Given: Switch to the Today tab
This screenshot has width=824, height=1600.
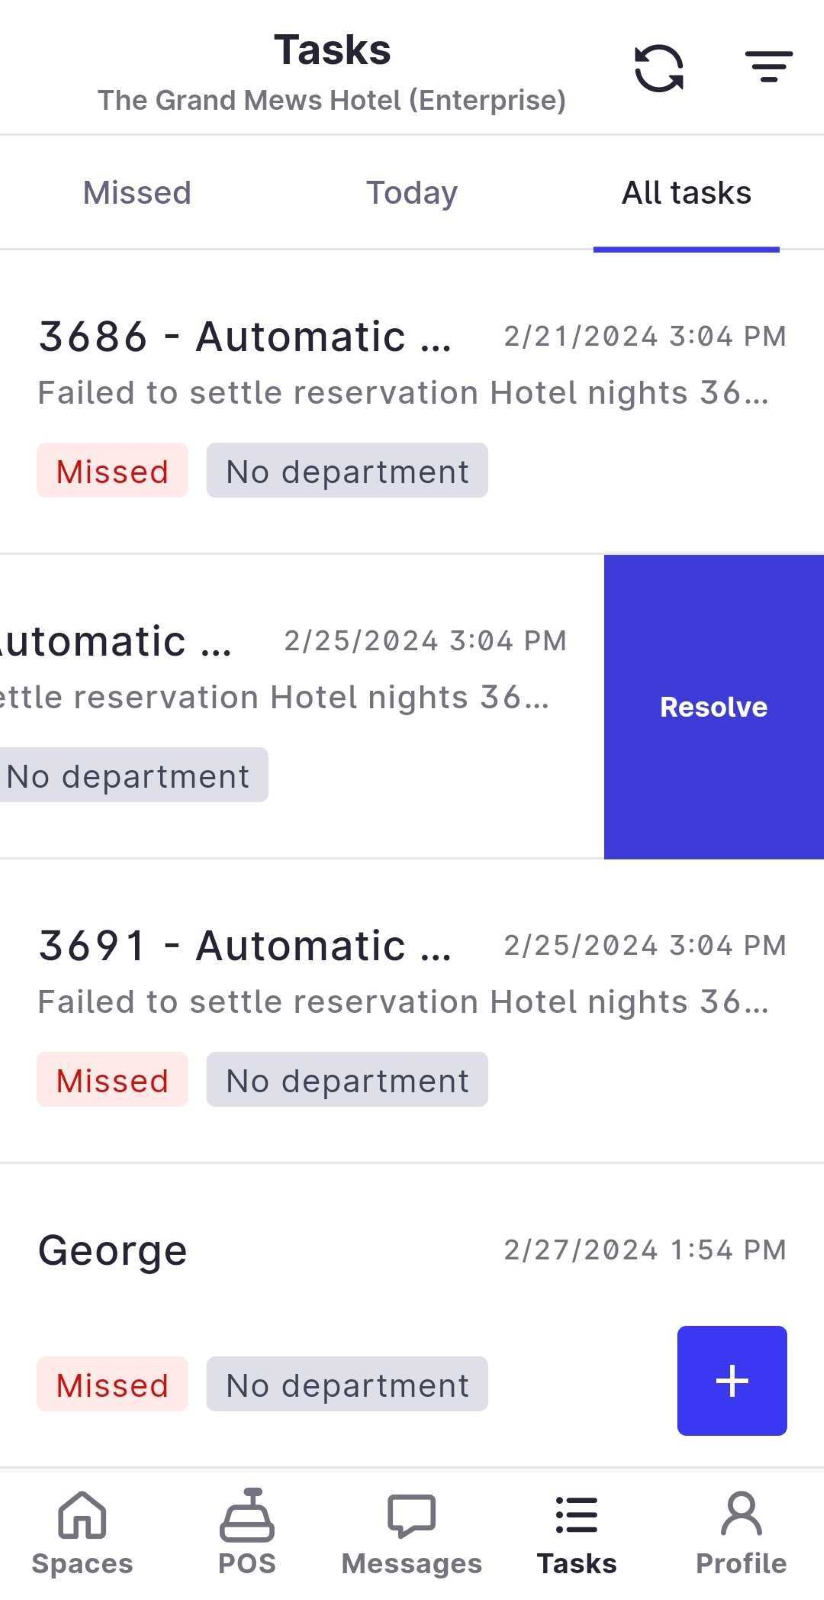Looking at the screenshot, I should (x=411, y=193).
